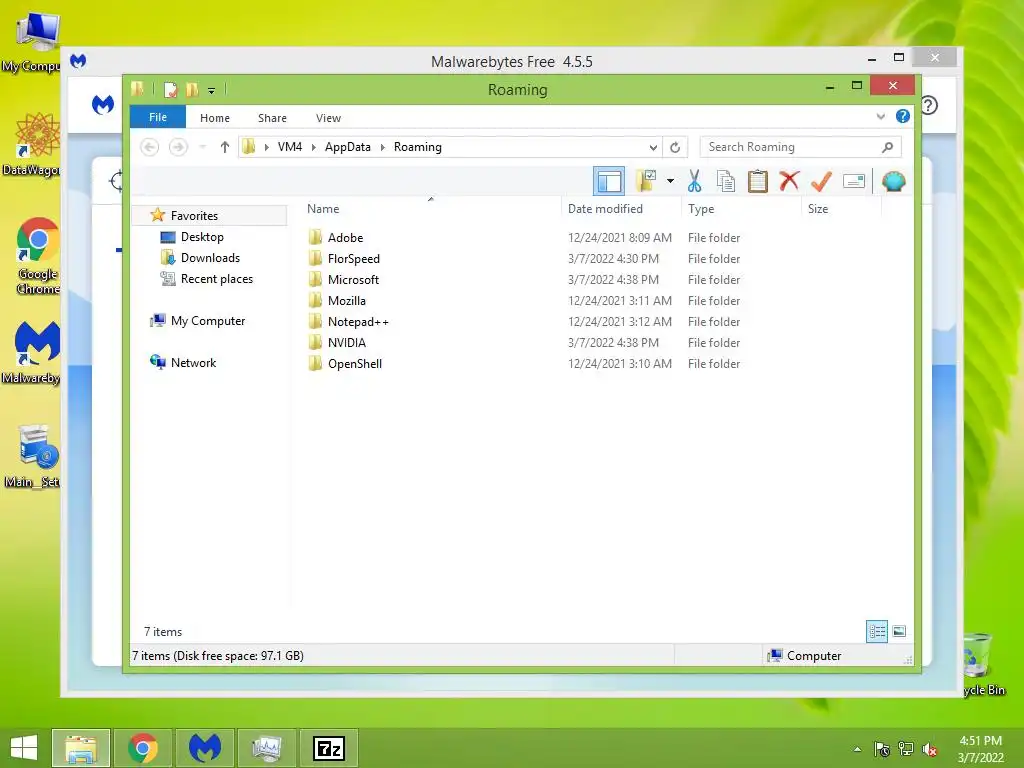This screenshot has height=768, width=1024.
Task: Open the Explorer Help question mark
Action: (x=903, y=116)
